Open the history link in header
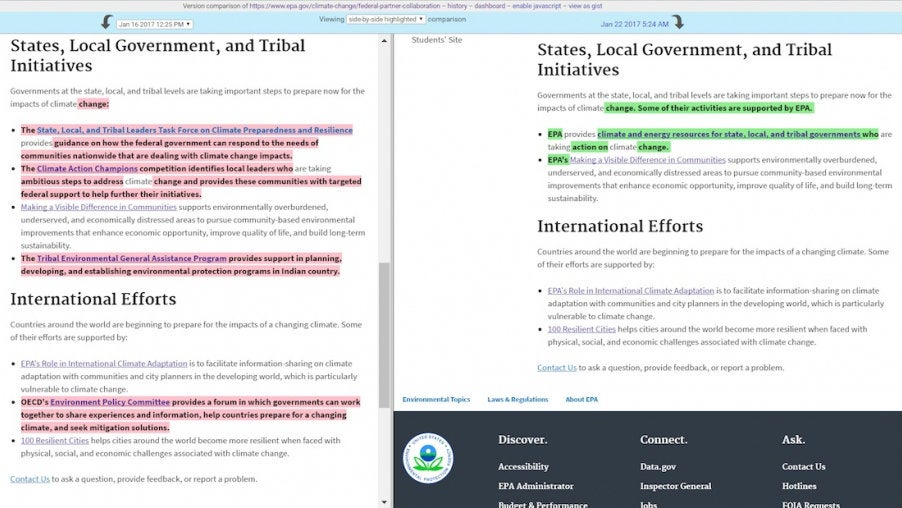The width and height of the screenshot is (902, 508). point(457,6)
